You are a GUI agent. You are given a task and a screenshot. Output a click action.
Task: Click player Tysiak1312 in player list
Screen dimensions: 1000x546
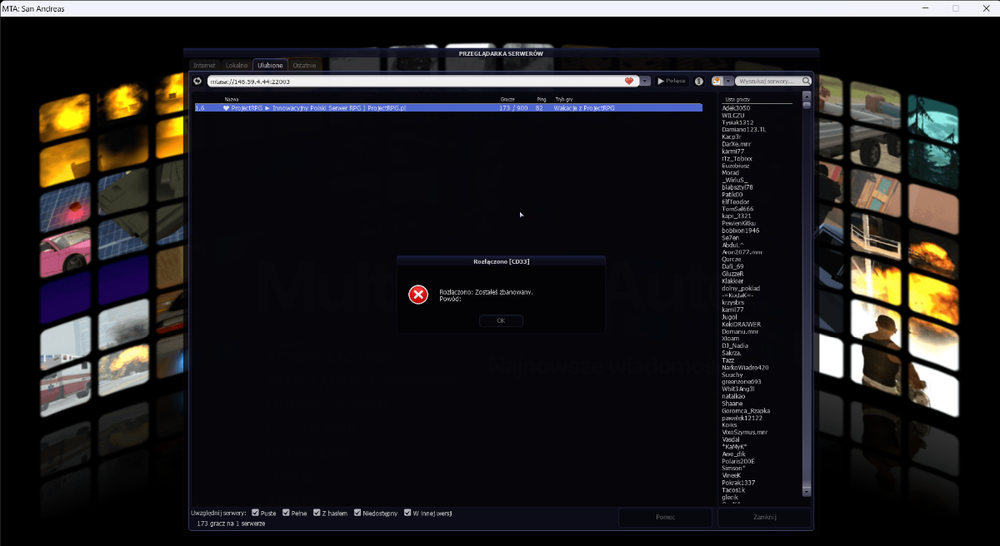737,122
